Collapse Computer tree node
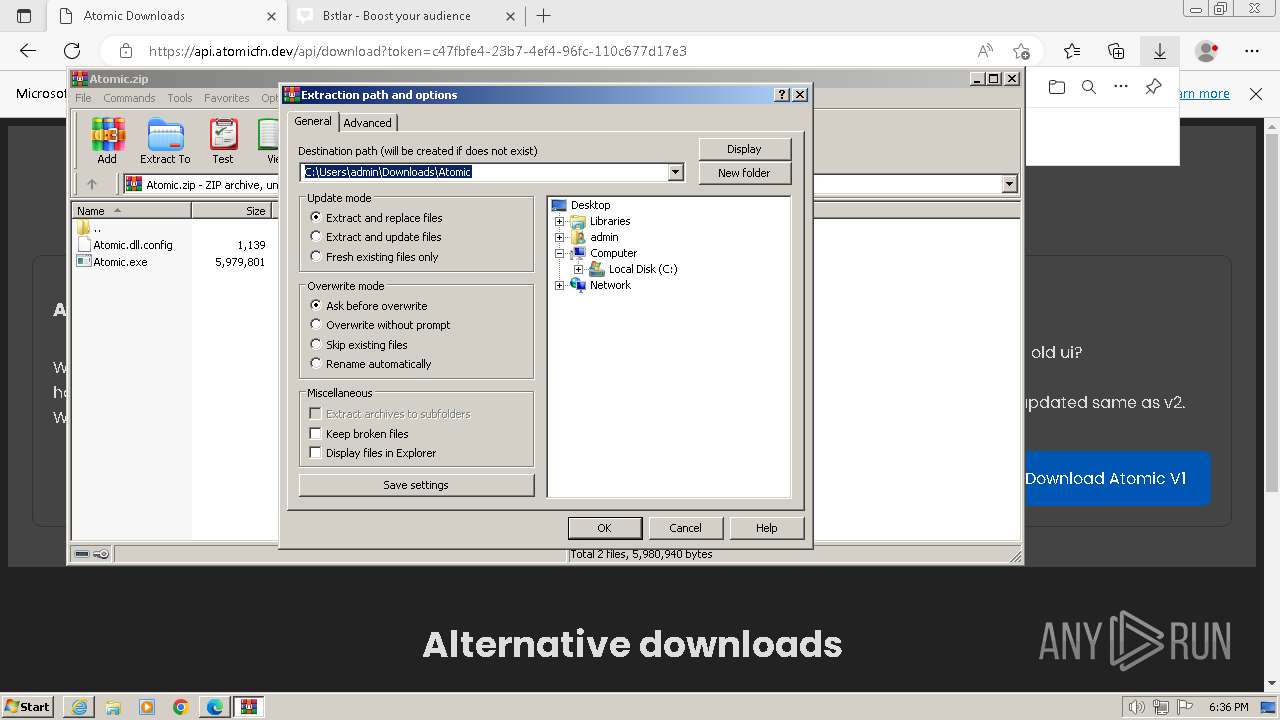 pos(560,253)
